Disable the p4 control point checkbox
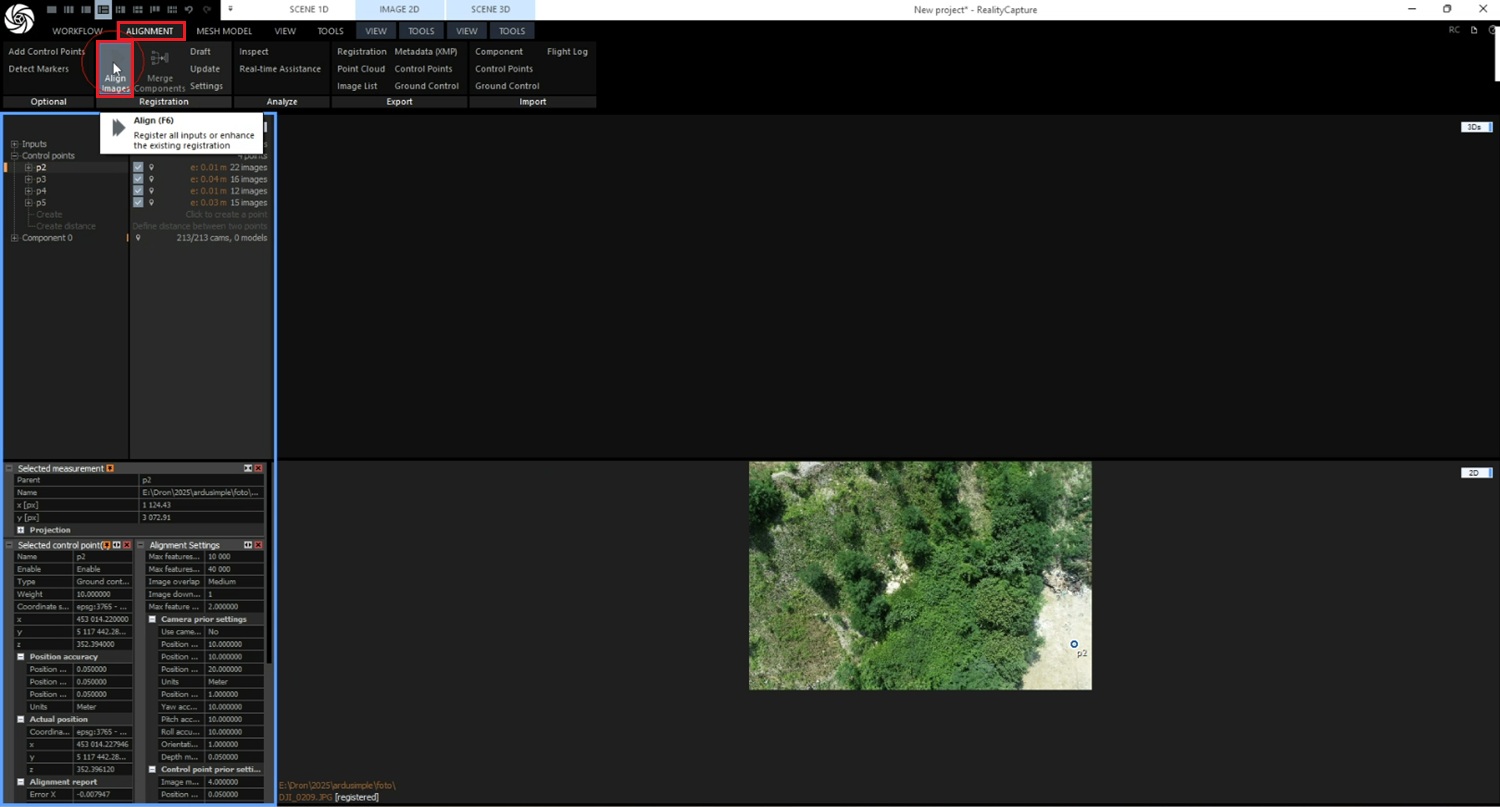 click(138, 191)
